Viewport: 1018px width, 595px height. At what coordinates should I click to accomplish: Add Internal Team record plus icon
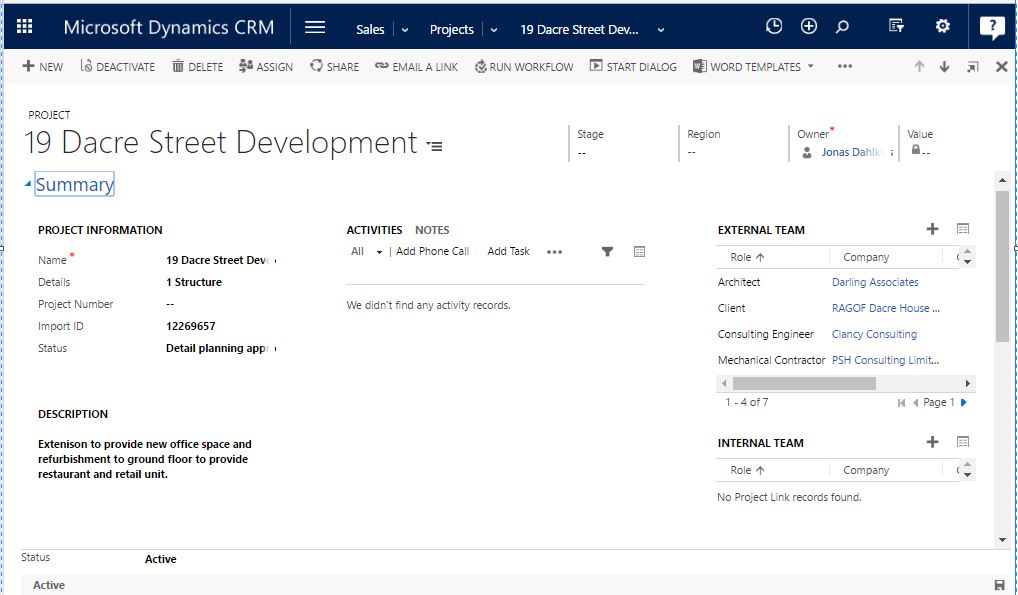(x=932, y=442)
